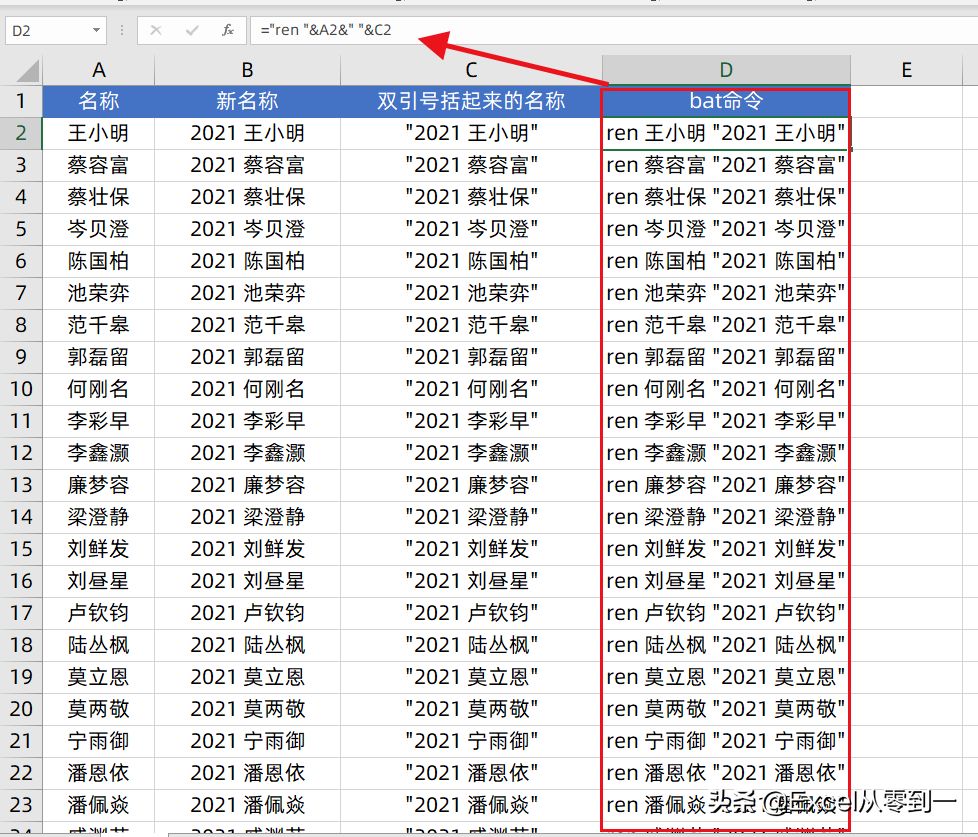The image size is (978, 837).
Task: Click the 双引号括起来的名称 header cell
Action: [x=471, y=101]
